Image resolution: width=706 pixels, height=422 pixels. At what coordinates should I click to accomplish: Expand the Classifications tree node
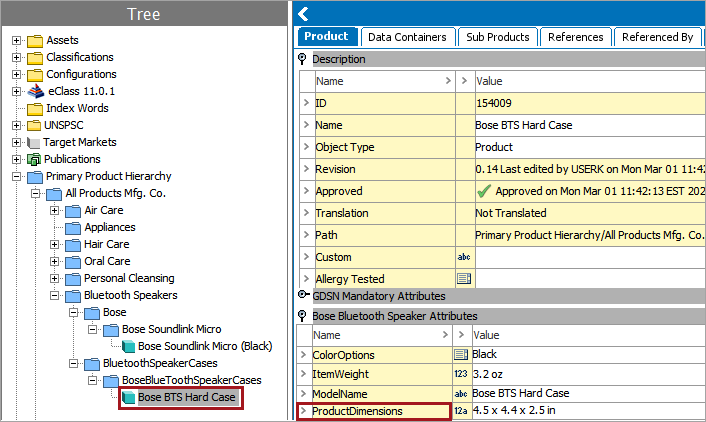[16, 58]
